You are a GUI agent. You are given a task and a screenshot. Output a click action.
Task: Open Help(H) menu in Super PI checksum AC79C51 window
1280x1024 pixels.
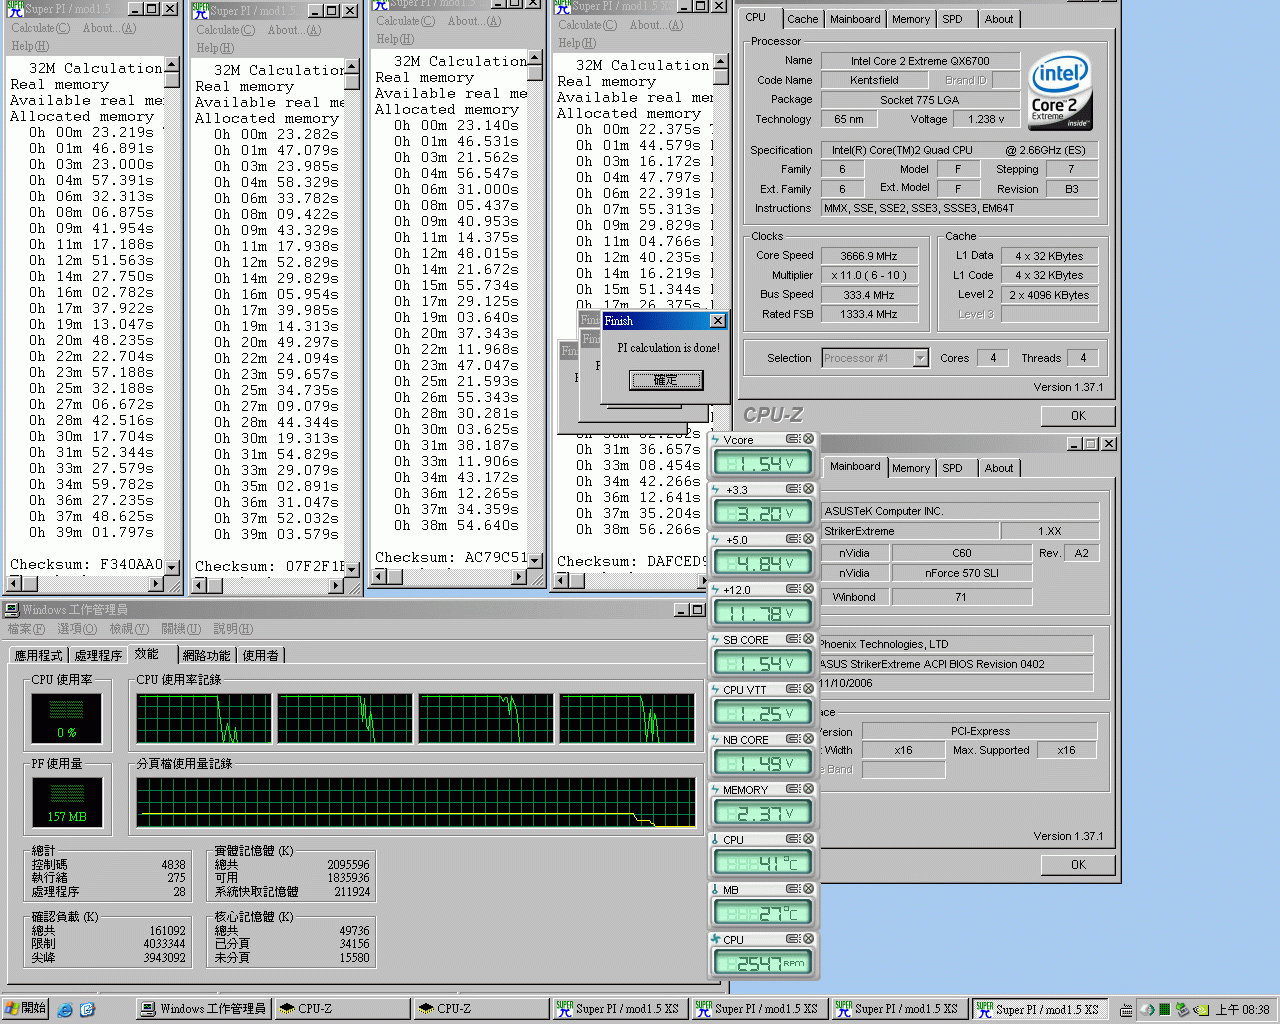[x=394, y=39]
